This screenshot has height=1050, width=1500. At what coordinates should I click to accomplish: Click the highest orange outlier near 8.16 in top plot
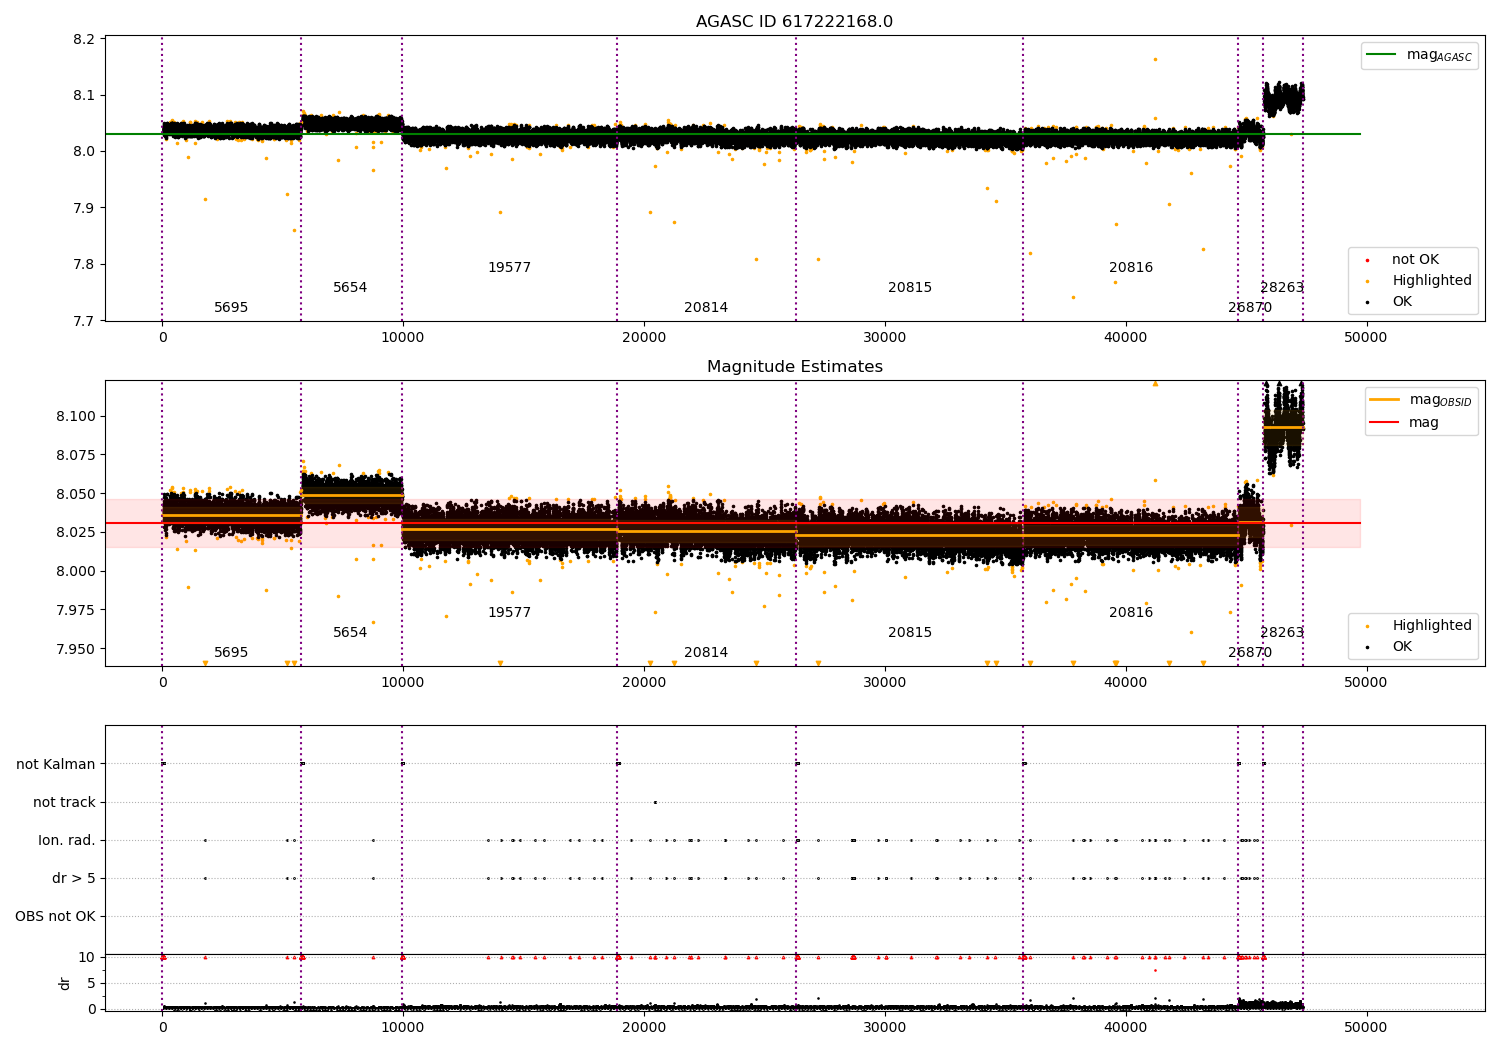(1155, 59)
